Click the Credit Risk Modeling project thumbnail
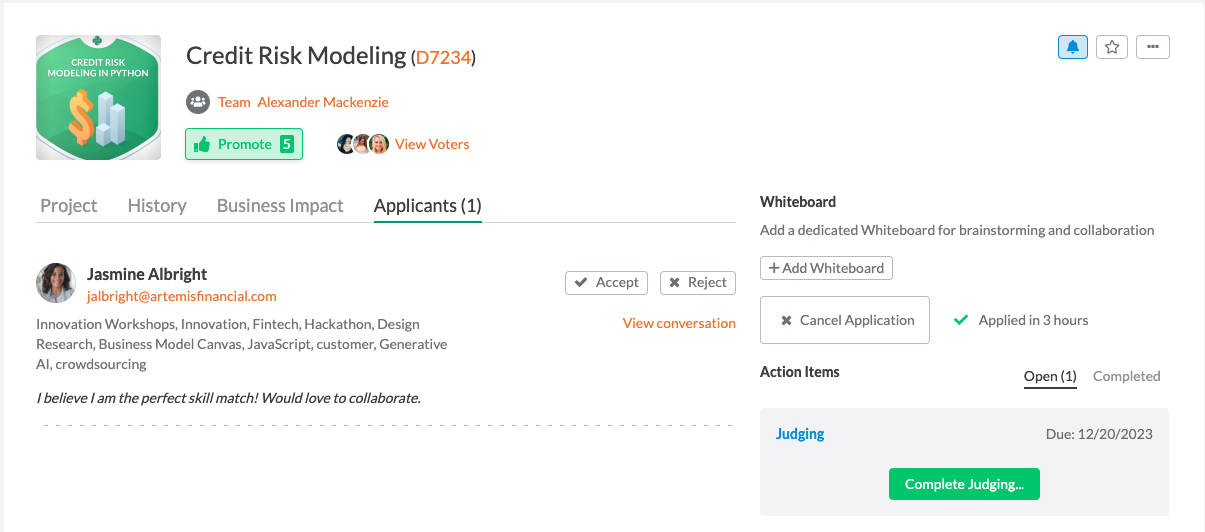The image size is (1205, 532). (99, 98)
